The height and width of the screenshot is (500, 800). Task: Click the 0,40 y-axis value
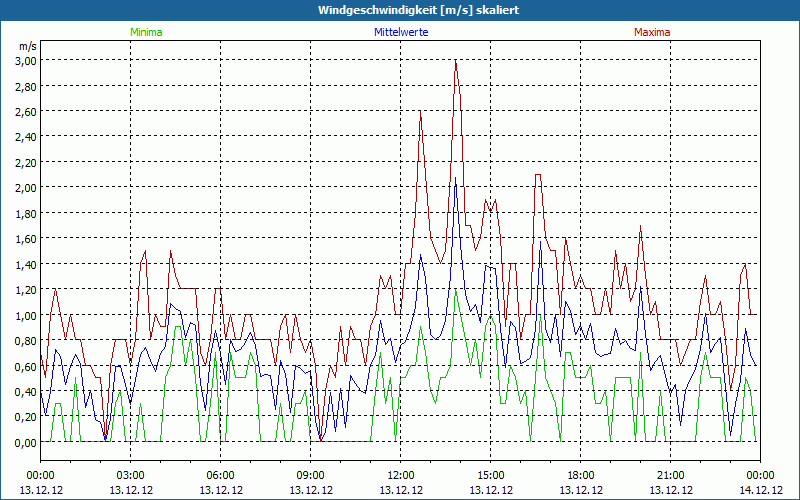pyautogui.click(x=27, y=392)
